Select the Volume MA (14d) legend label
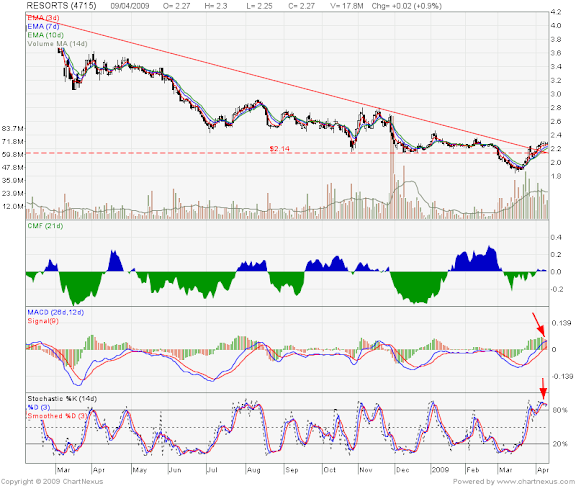This screenshot has width=576, height=486. click(x=57, y=44)
